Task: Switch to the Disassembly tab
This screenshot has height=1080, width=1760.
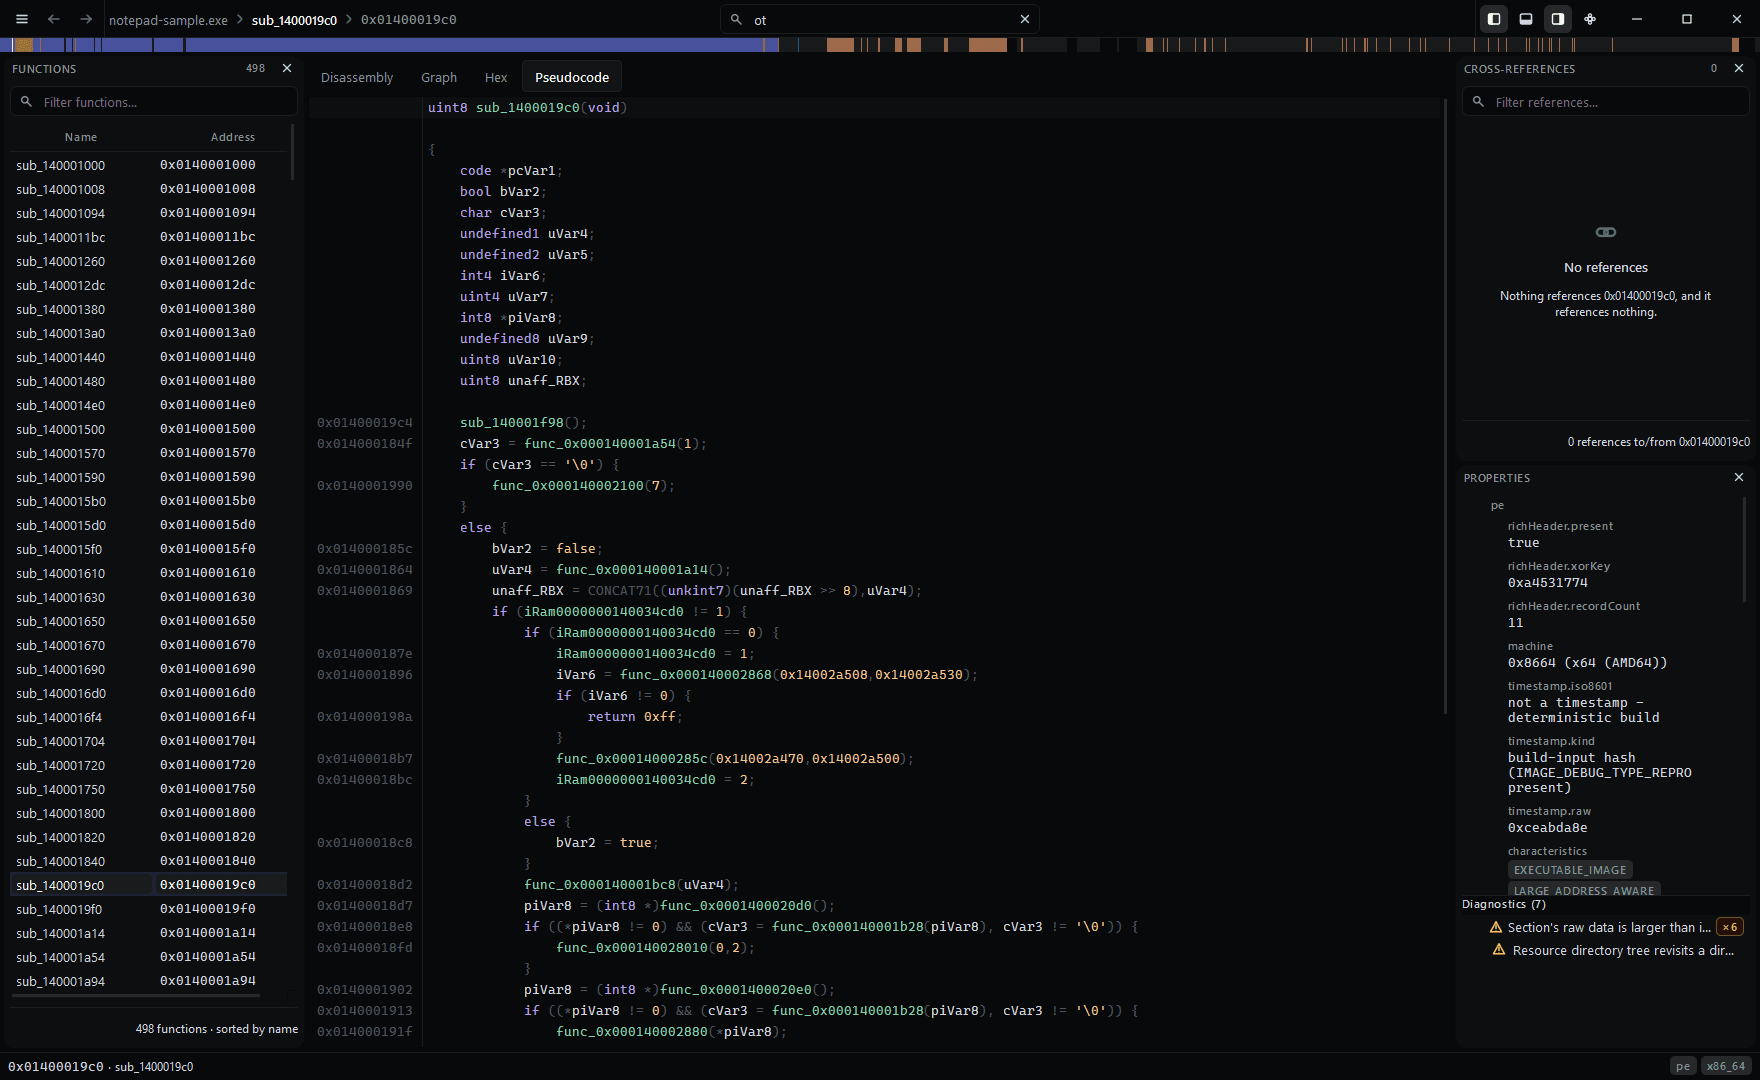Action: point(357,77)
